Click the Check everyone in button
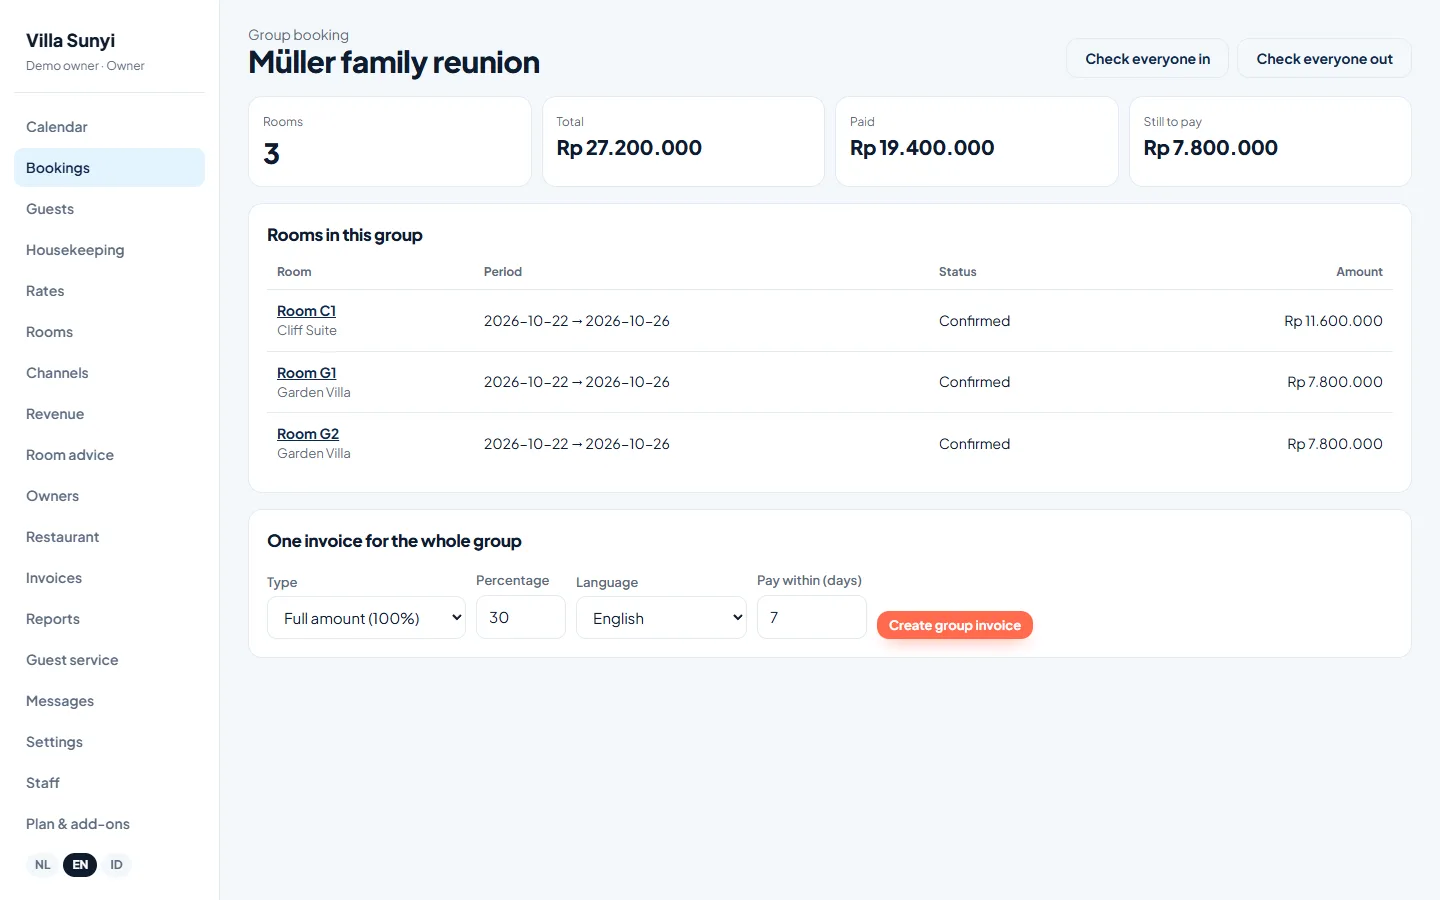Viewport: 1440px width, 900px height. point(1148,59)
